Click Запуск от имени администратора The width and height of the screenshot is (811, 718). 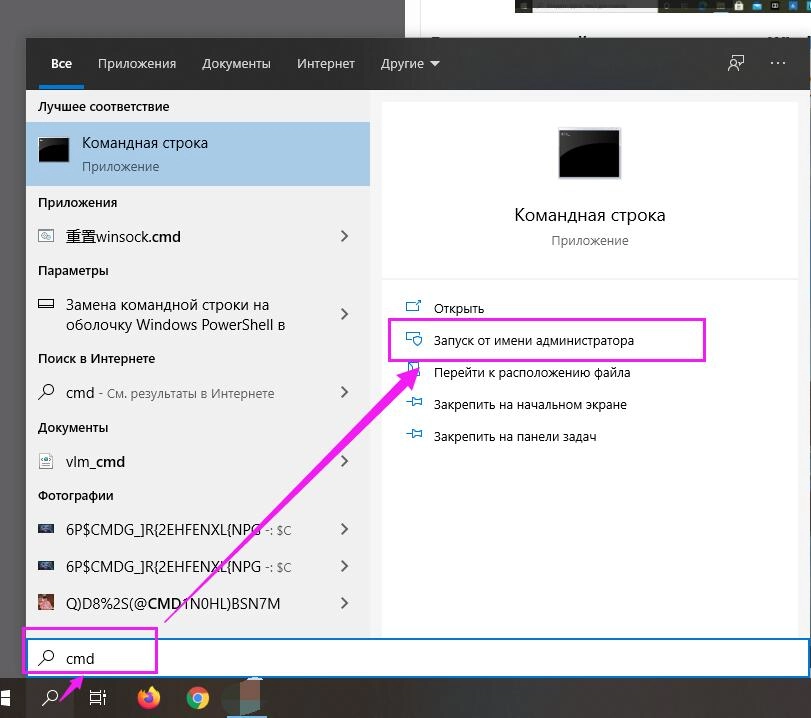click(x=533, y=341)
